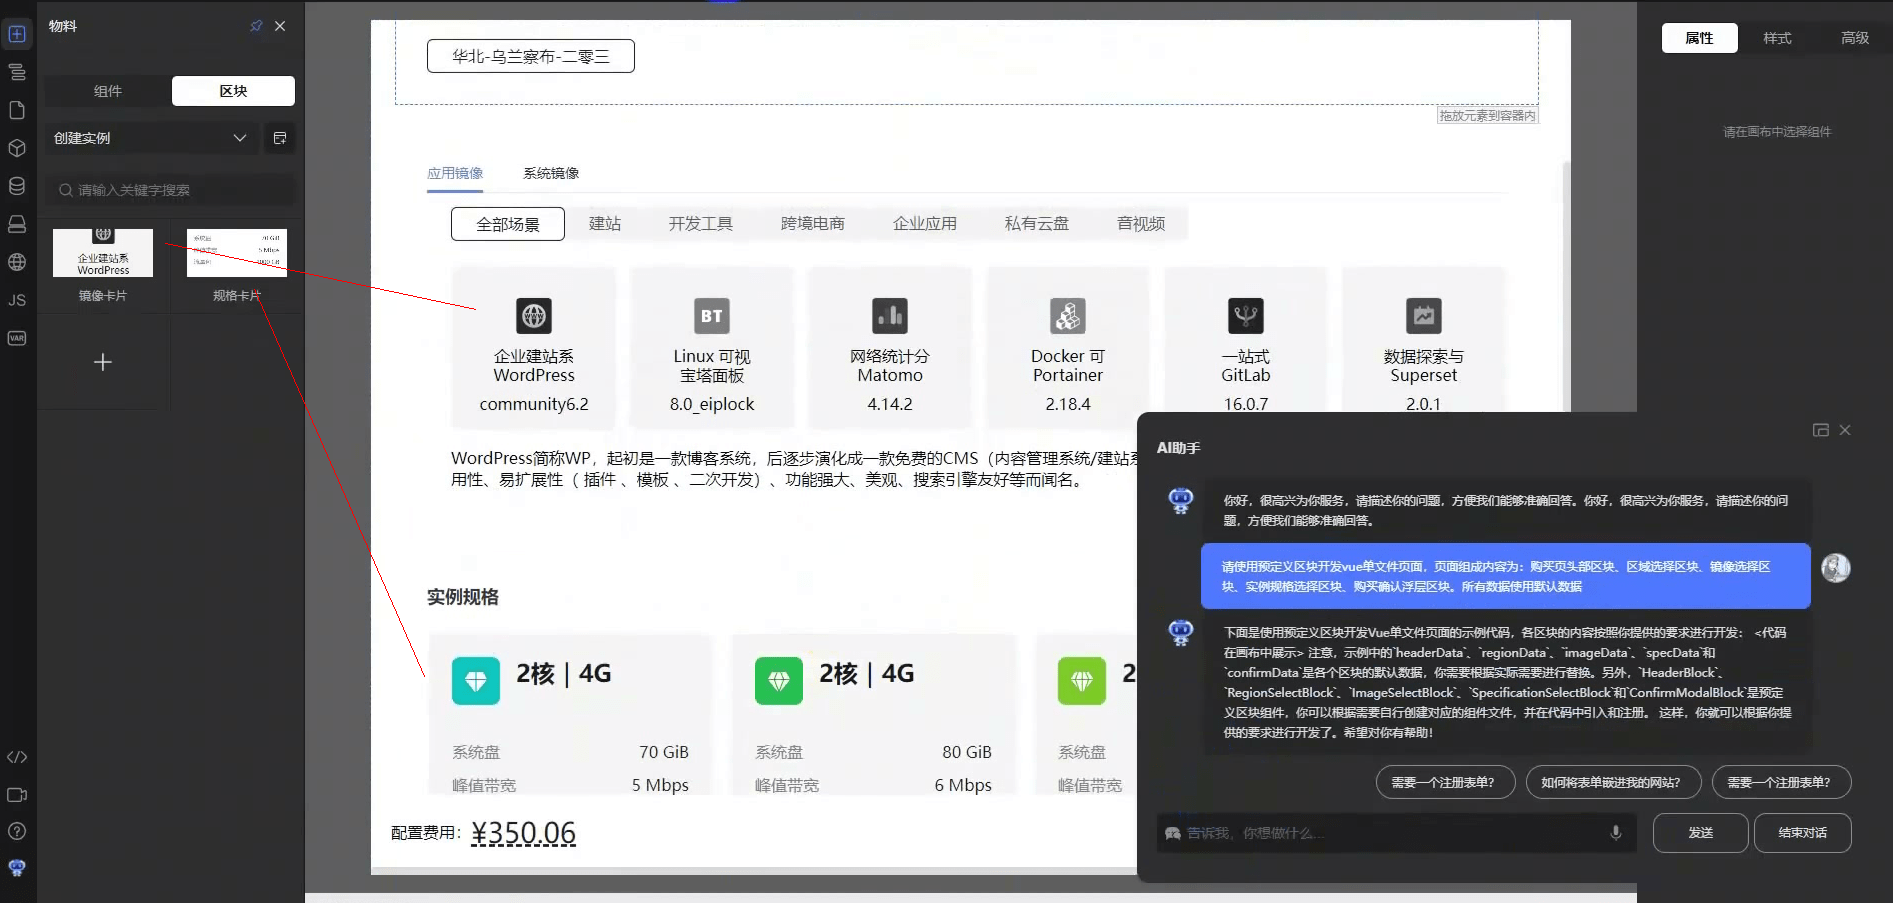Expand the popout icon on AI助手 panel
1893x903 pixels.
(x=1821, y=429)
